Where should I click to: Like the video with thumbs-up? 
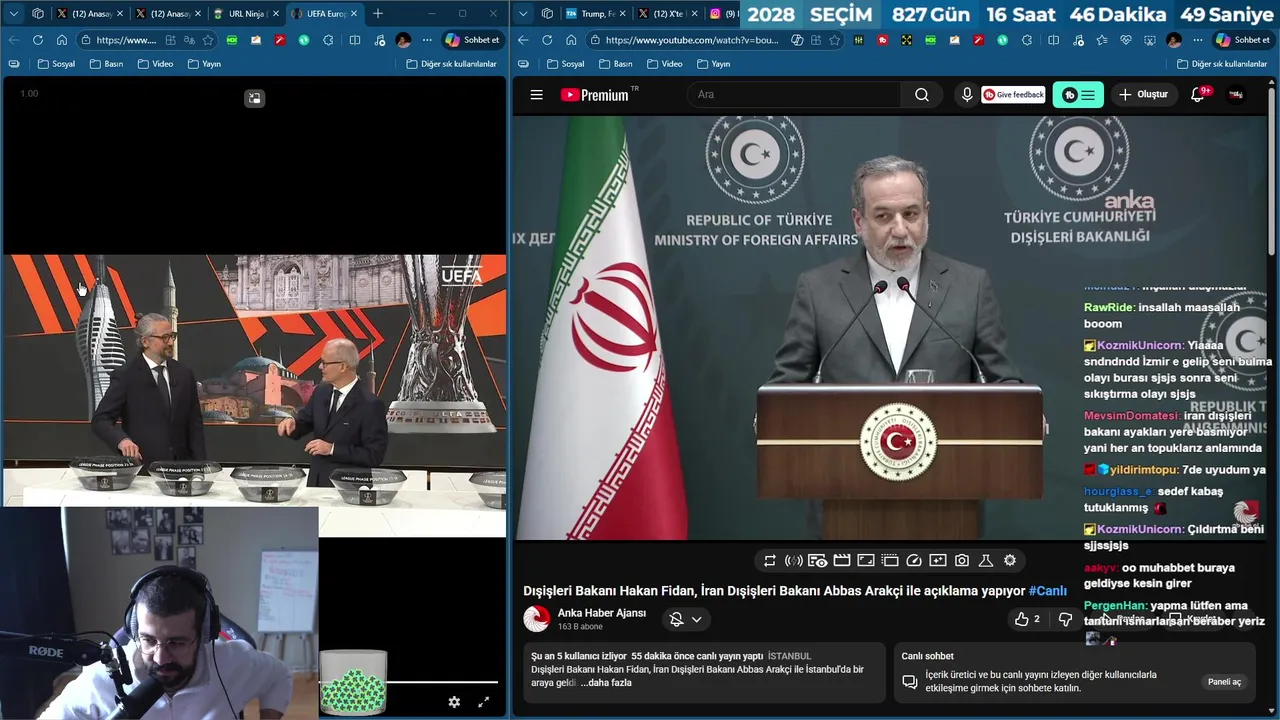click(x=1027, y=619)
